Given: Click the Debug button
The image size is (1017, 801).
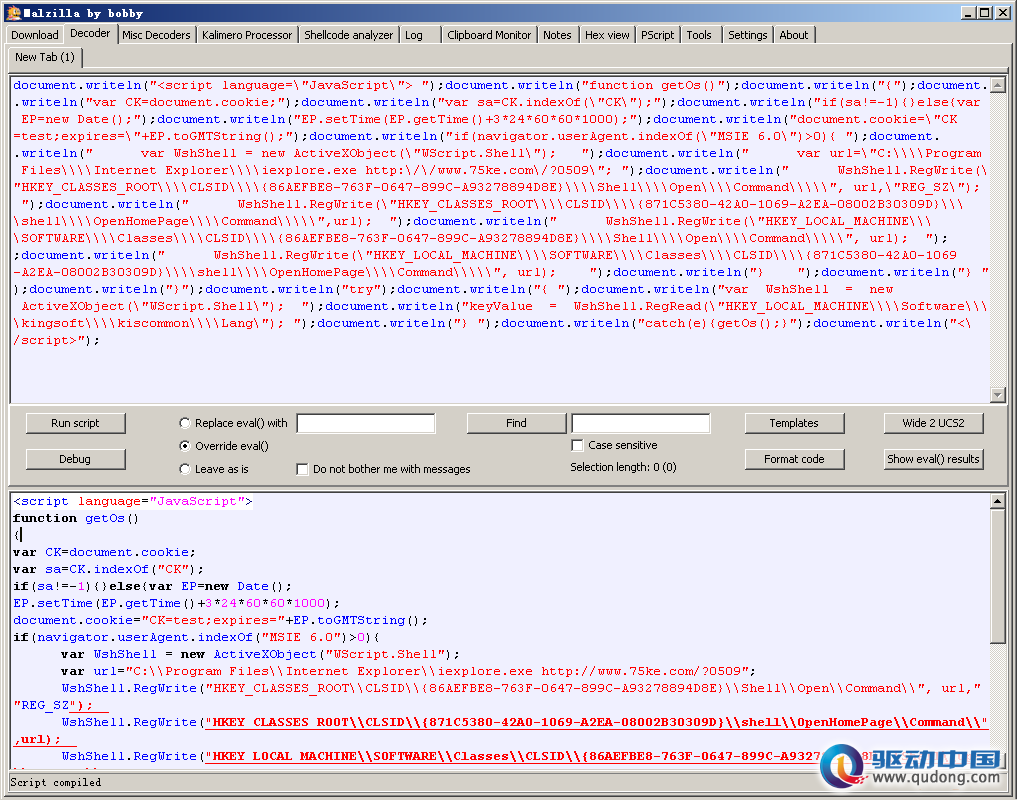Looking at the screenshot, I should 75,459.
